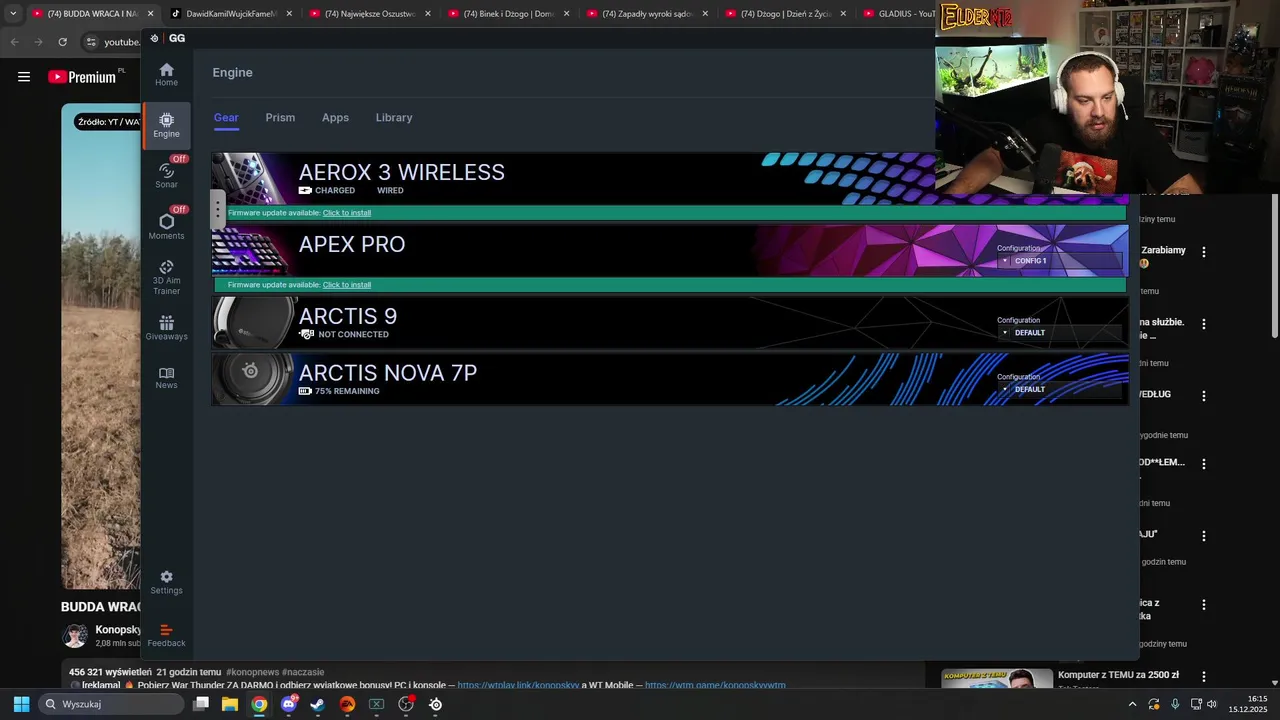Open the Arctis Nova 7P device card

pyautogui.click(x=670, y=379)
